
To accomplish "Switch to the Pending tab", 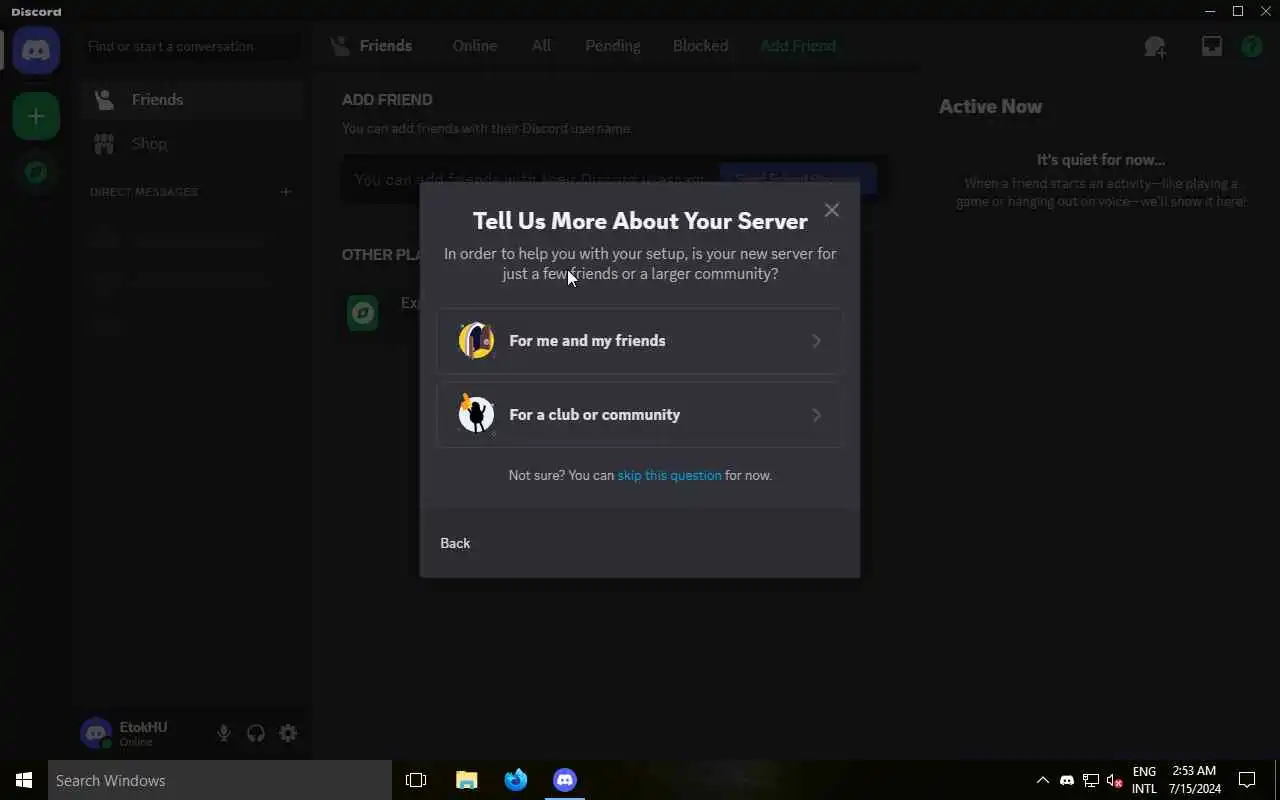I will (613, 46).
